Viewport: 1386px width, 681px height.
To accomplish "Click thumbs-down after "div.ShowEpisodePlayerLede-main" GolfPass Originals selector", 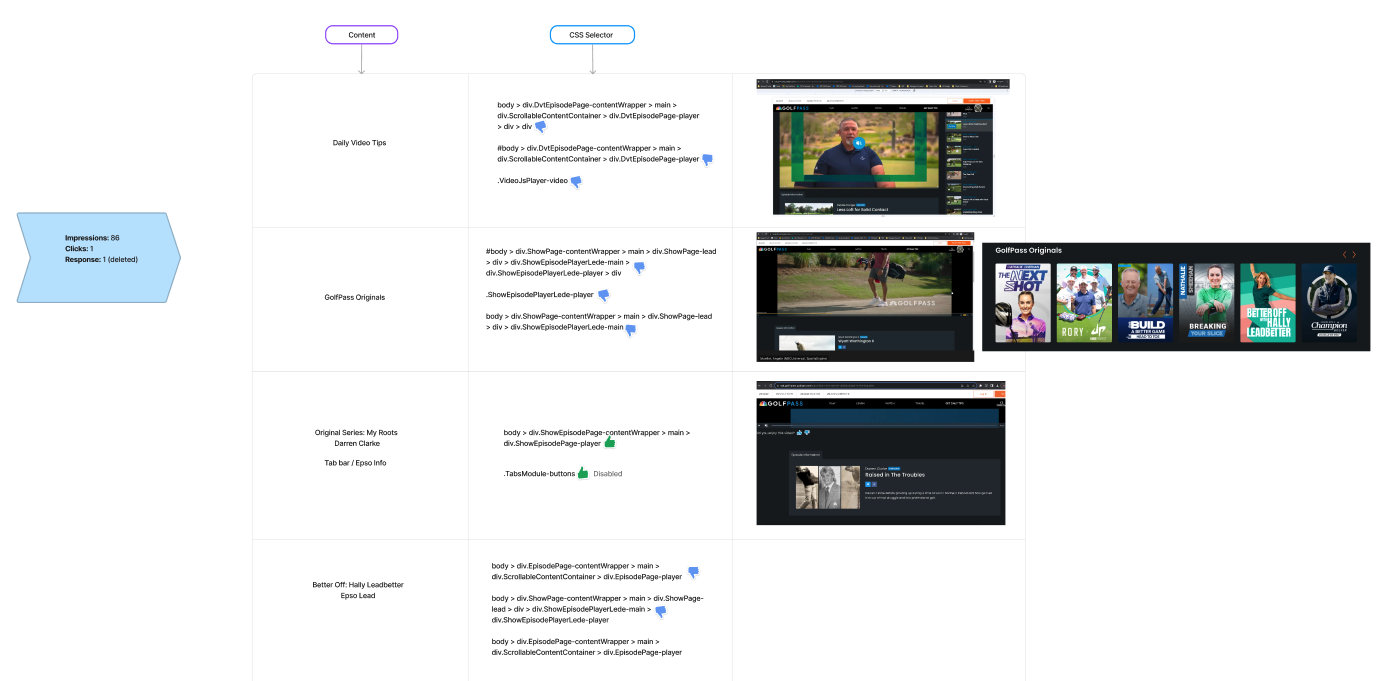I will [631, 329].
